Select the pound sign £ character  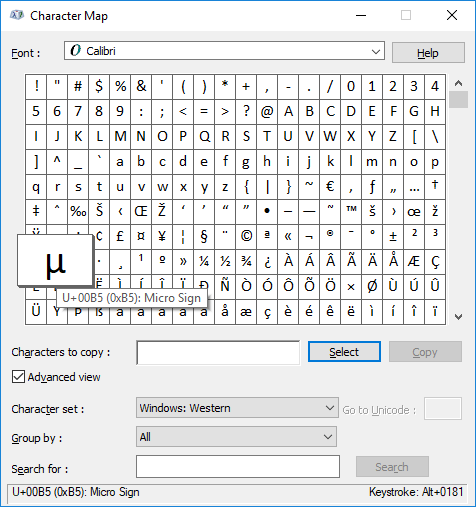click(x=120, y=236)
